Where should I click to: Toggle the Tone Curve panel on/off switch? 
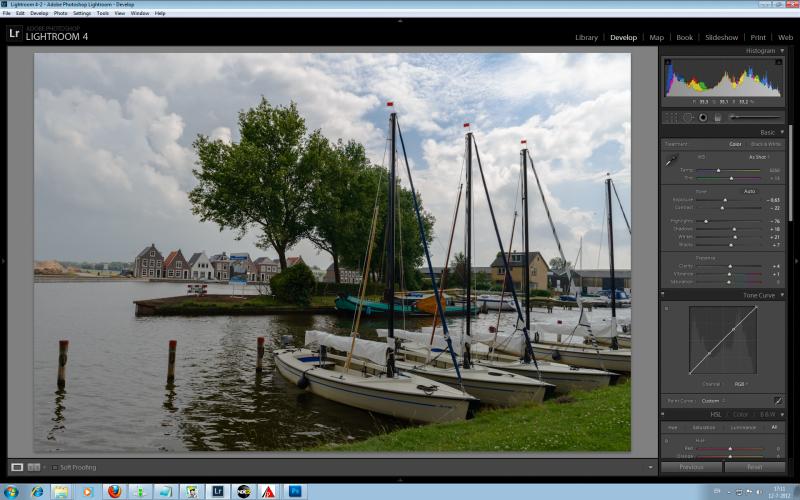click(663, 295)
